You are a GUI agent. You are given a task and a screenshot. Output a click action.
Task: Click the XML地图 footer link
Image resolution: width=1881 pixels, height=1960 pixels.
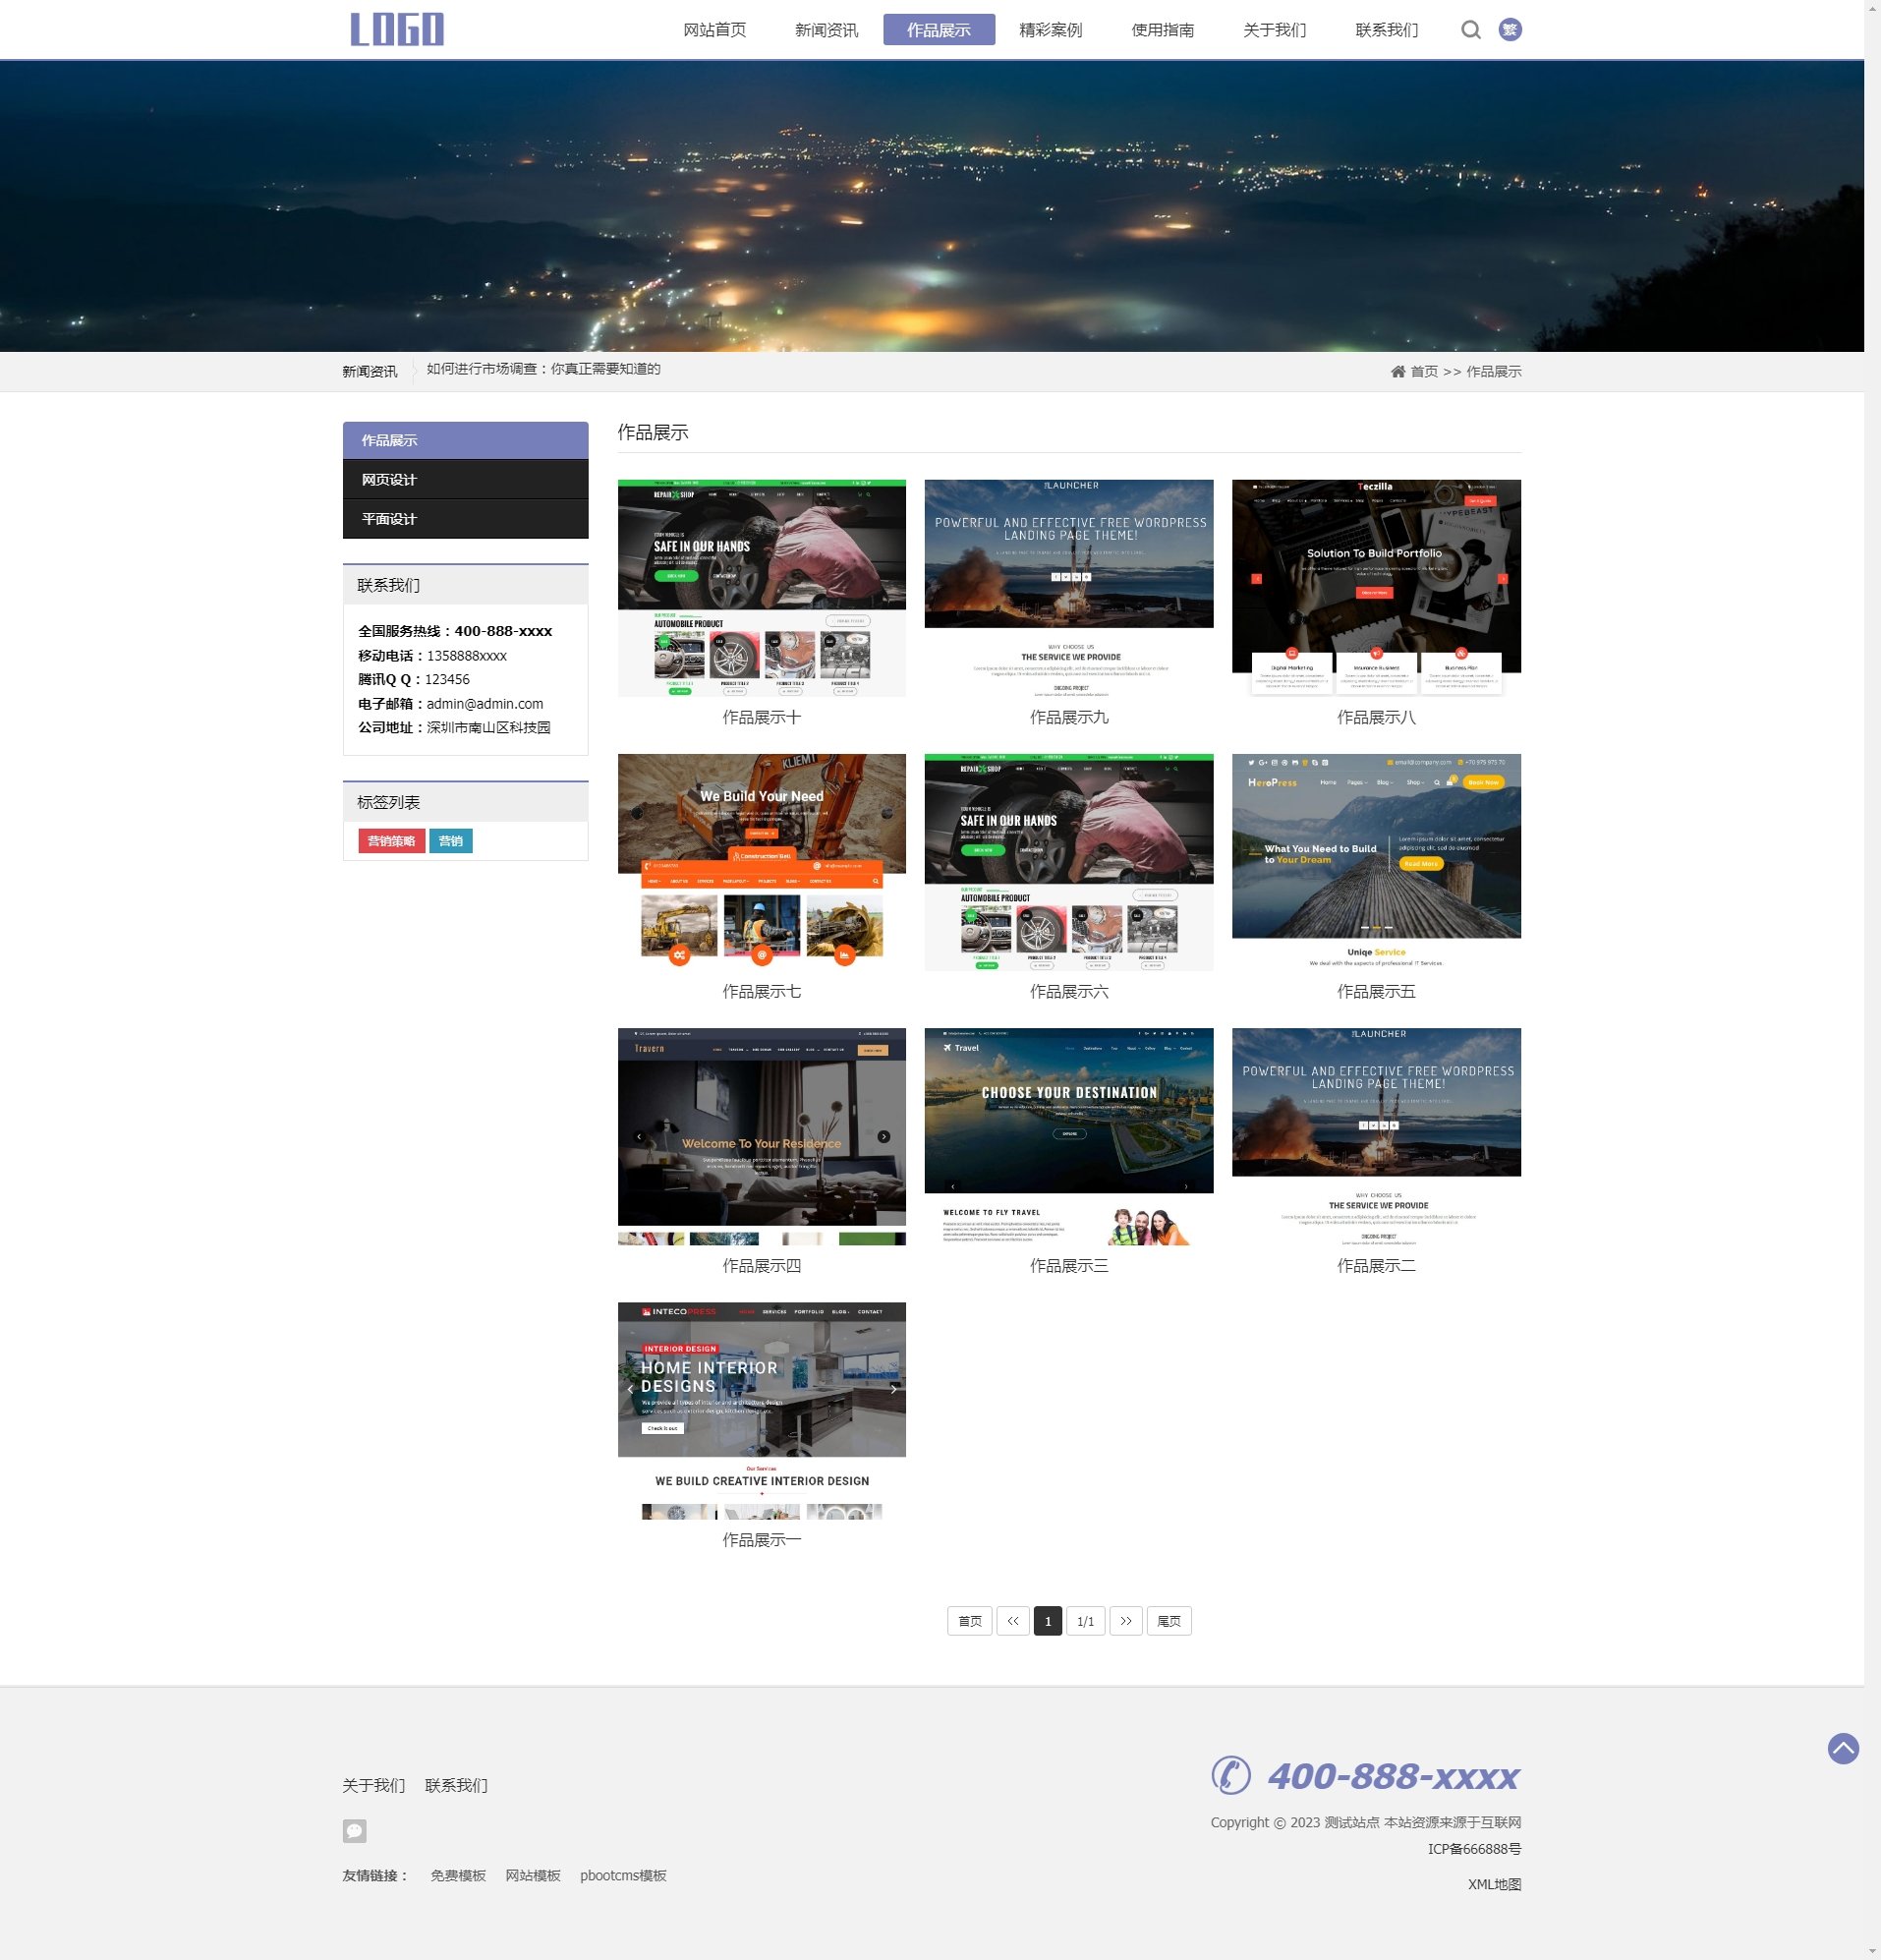pos(1493,1884)
